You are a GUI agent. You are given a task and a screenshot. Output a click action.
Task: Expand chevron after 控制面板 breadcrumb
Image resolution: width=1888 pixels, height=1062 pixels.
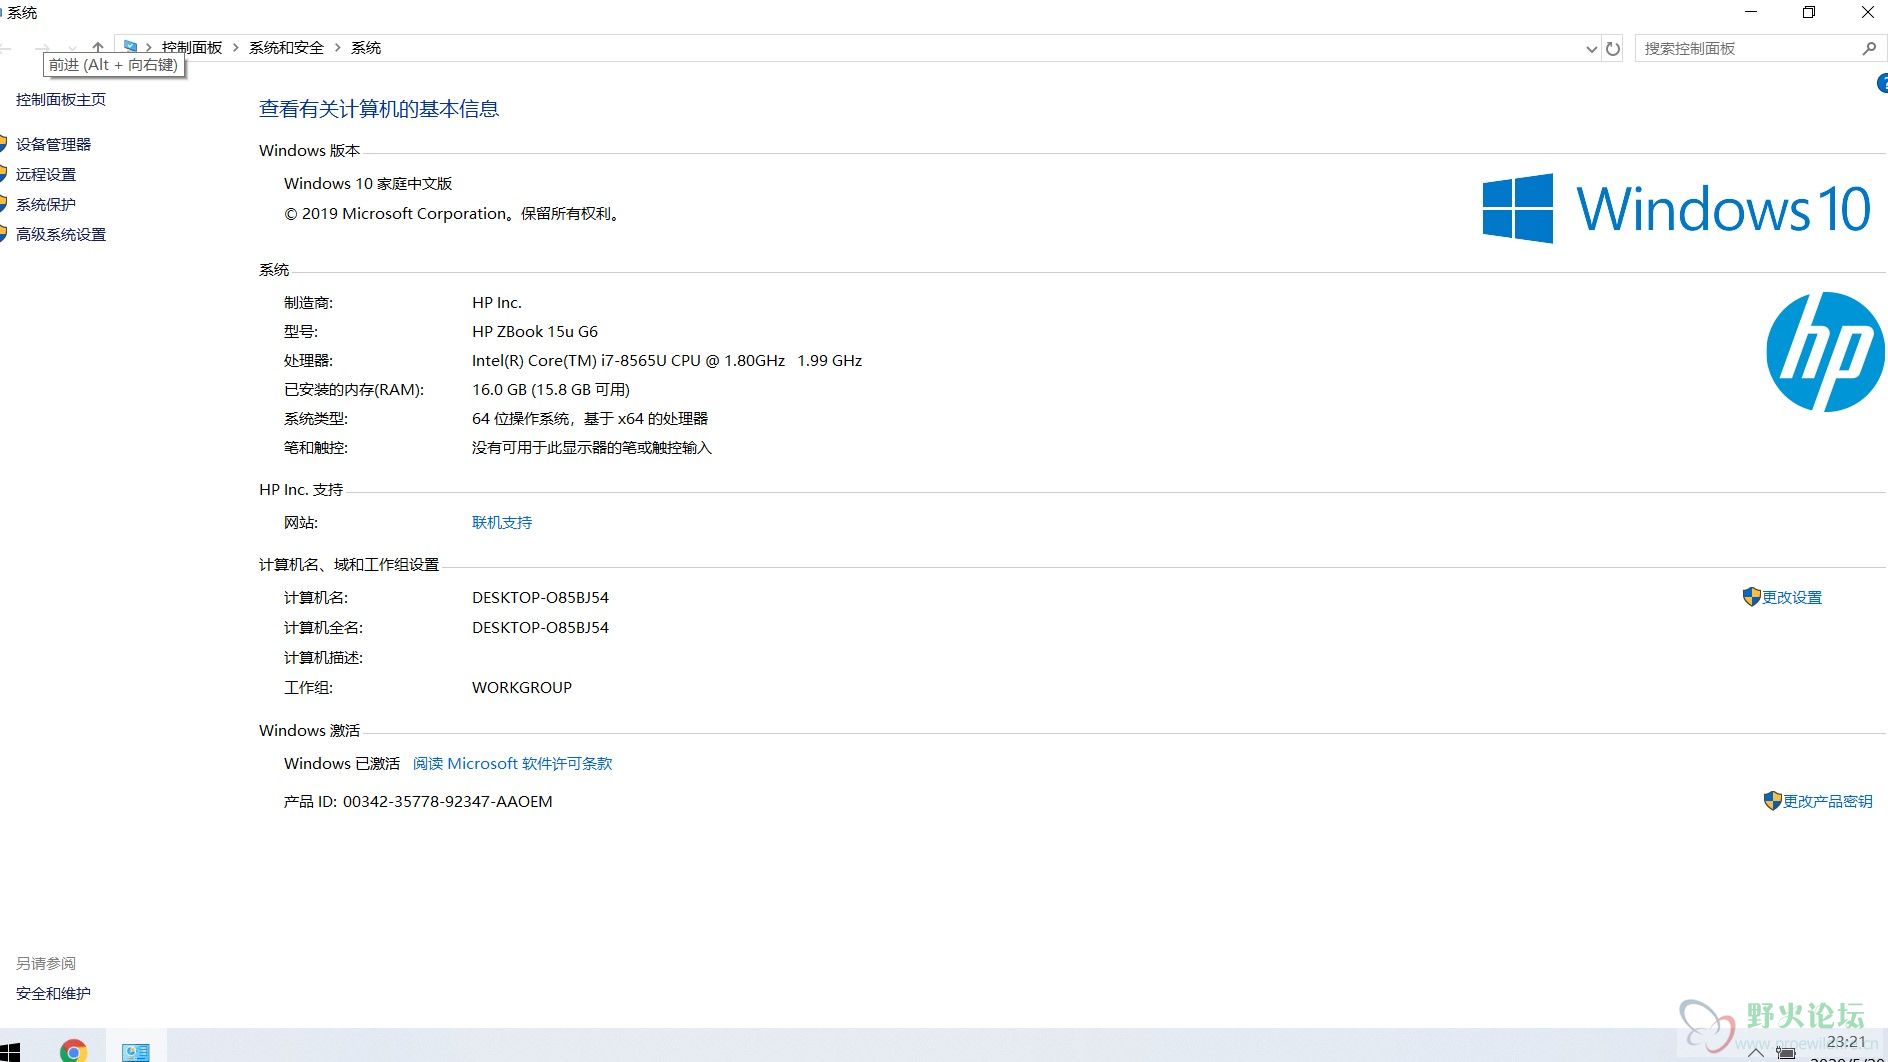(236, 47)
